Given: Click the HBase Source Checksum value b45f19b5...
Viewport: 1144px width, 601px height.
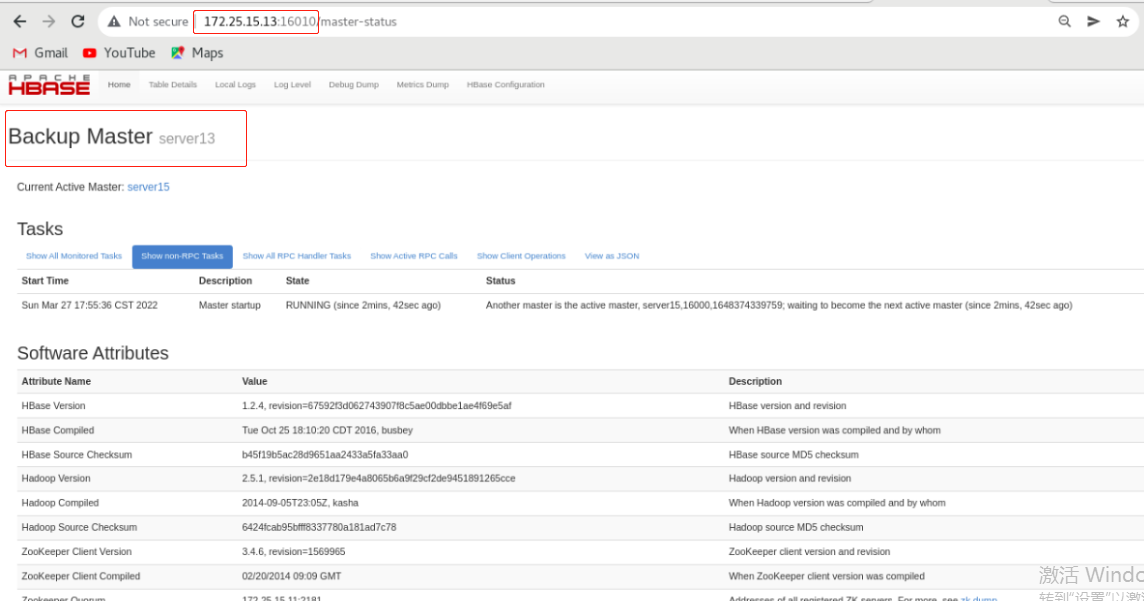Looking at the screenshot, I should point(325,454).
